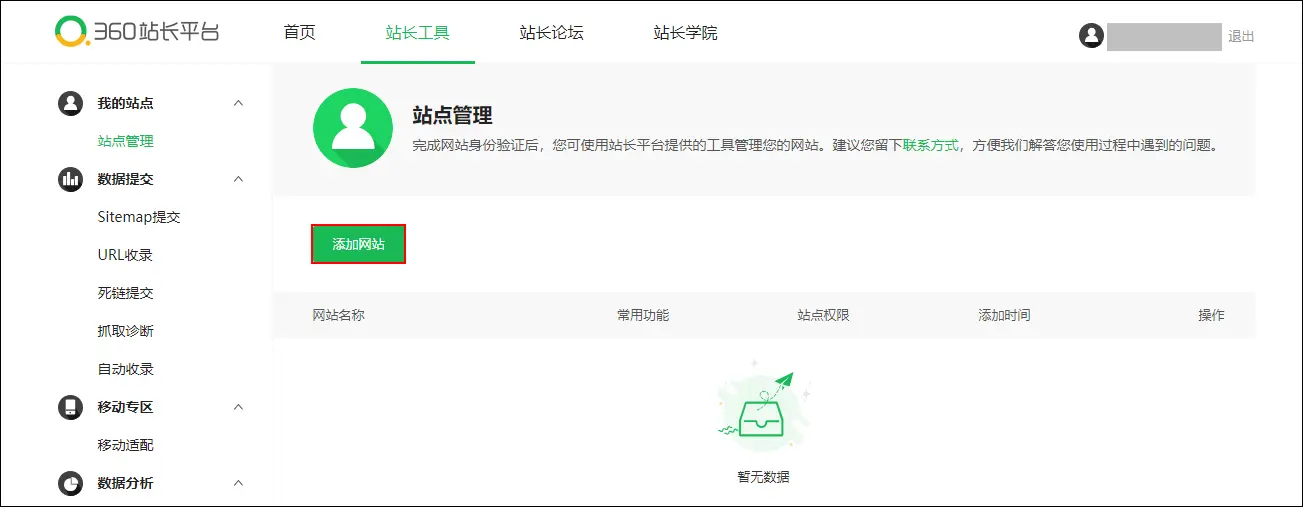Switch to the 站长论坛 tab
Screen dimensions: 1303x507
(x=551, y=33)
